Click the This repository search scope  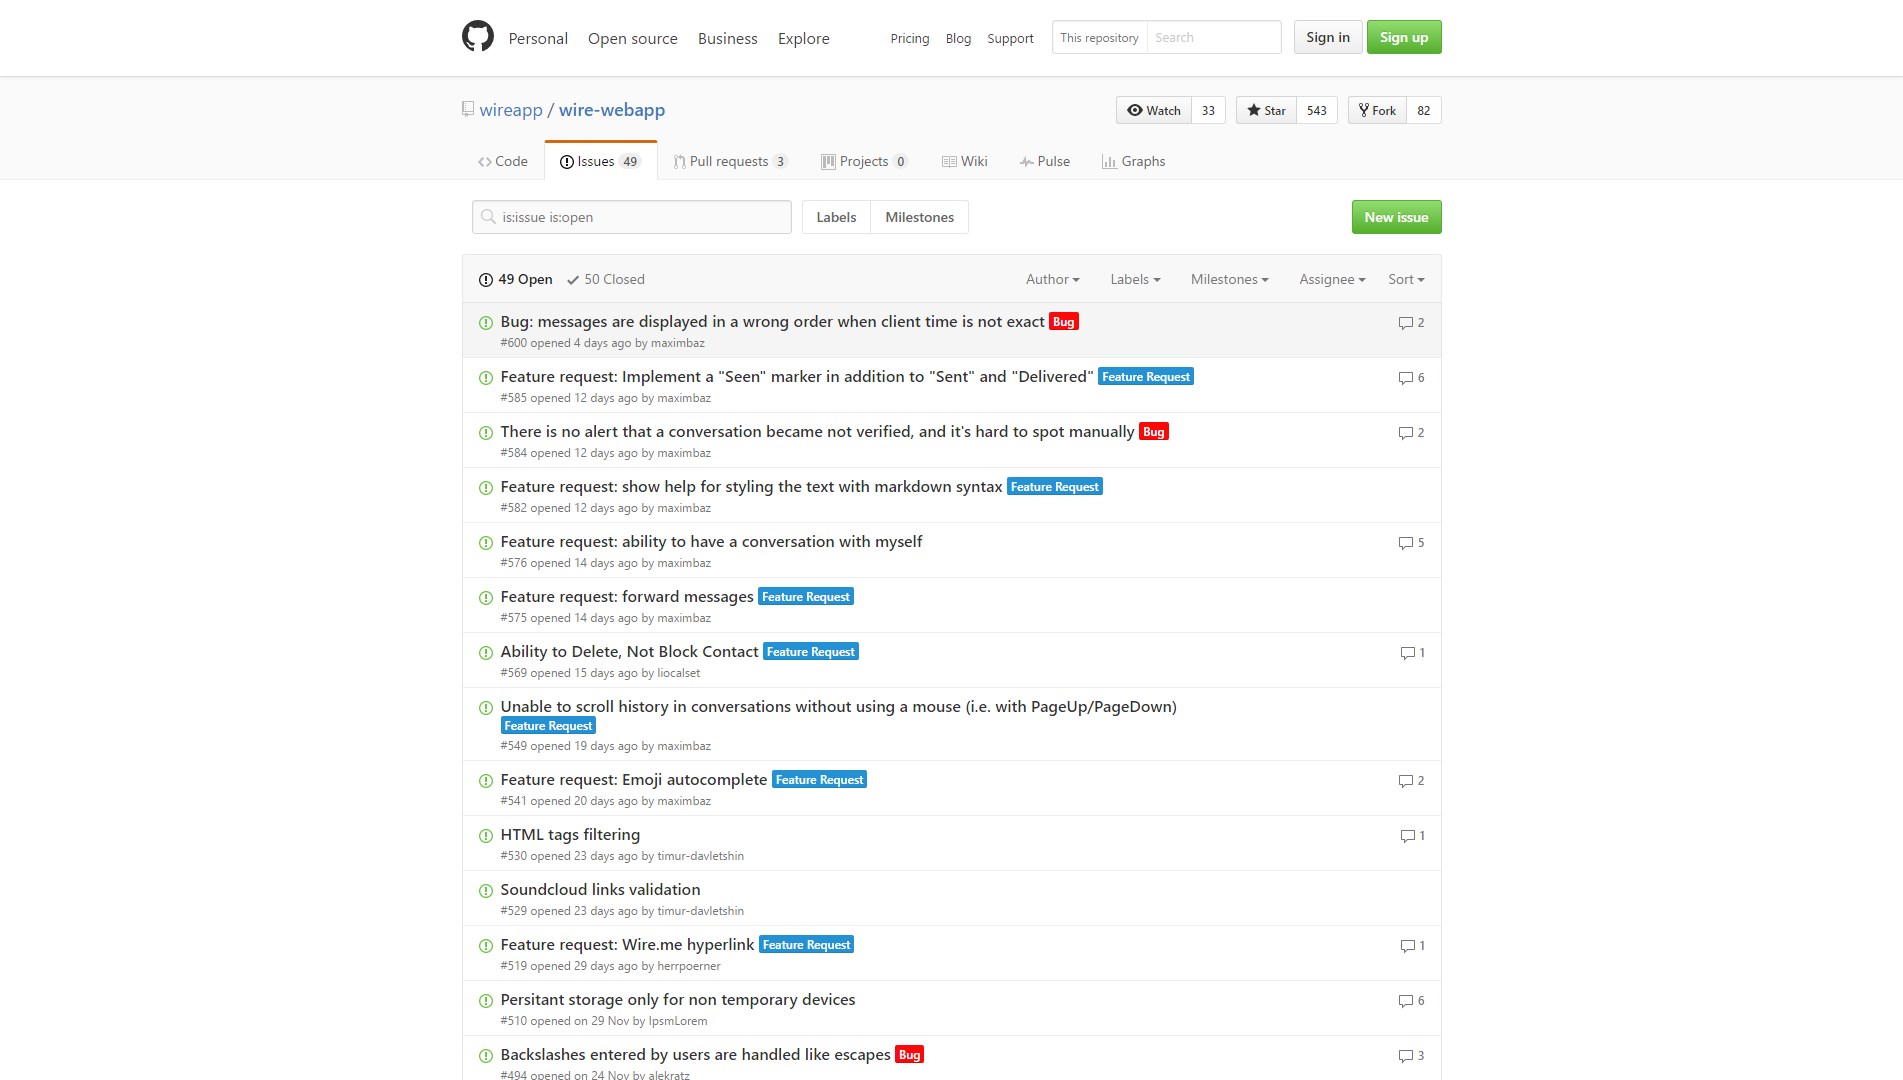[1099, 37]
